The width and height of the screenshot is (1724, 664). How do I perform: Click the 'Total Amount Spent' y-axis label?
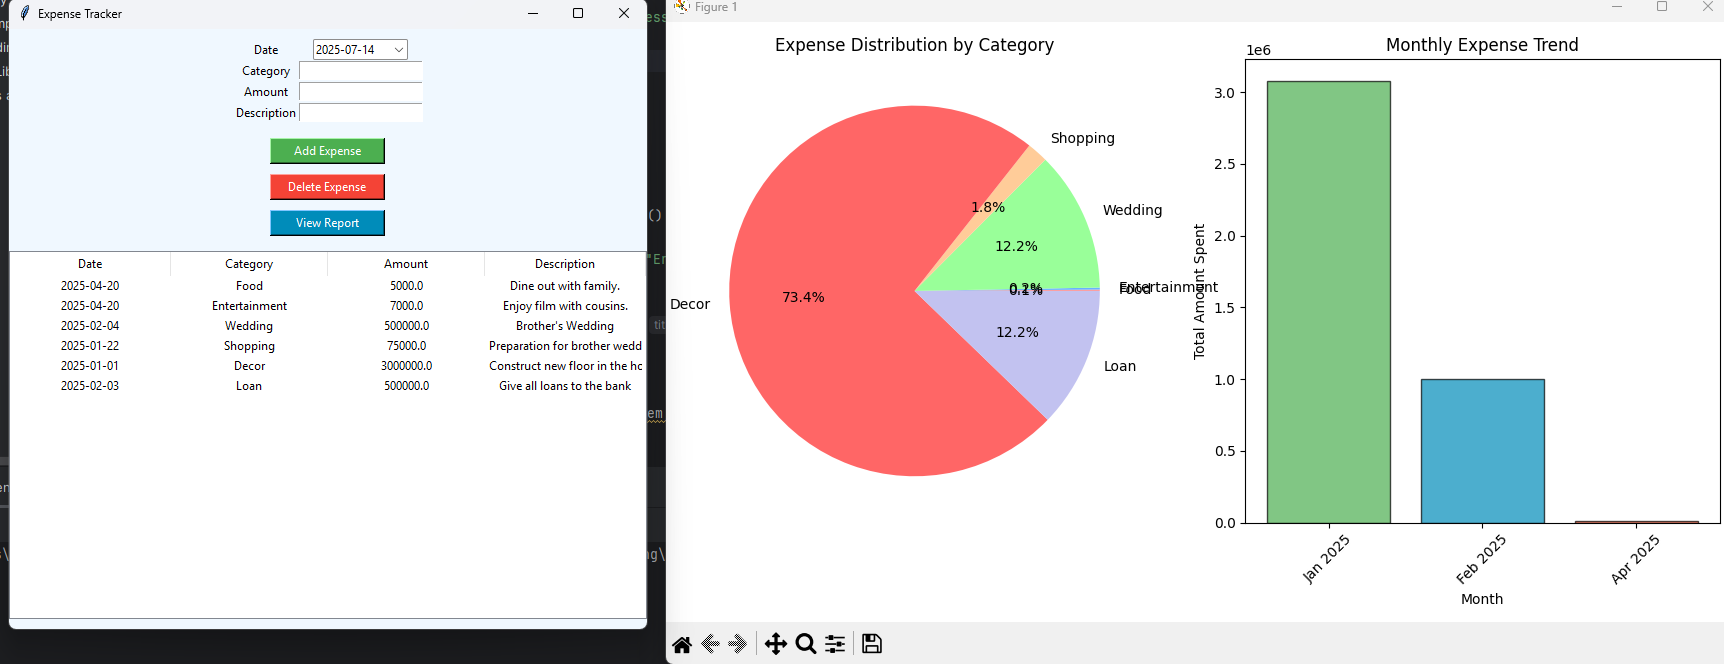(1199, 292)
